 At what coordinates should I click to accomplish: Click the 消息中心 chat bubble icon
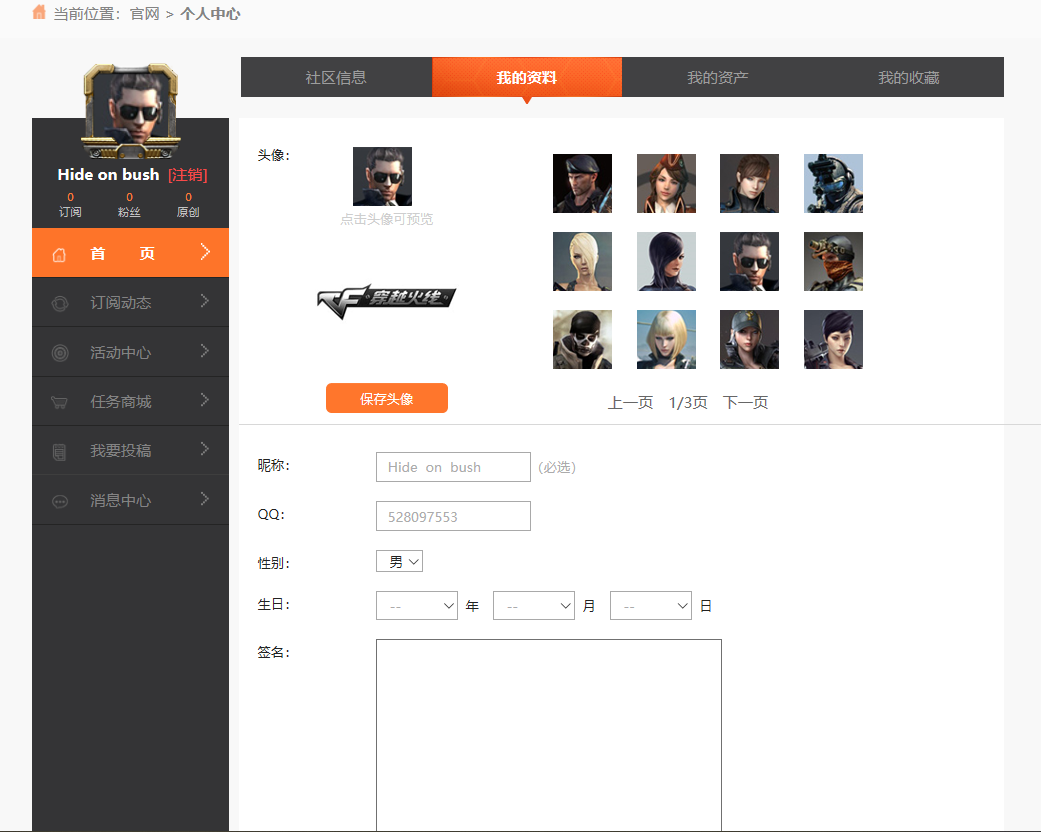pyautogui.click(x=60, y=501)
